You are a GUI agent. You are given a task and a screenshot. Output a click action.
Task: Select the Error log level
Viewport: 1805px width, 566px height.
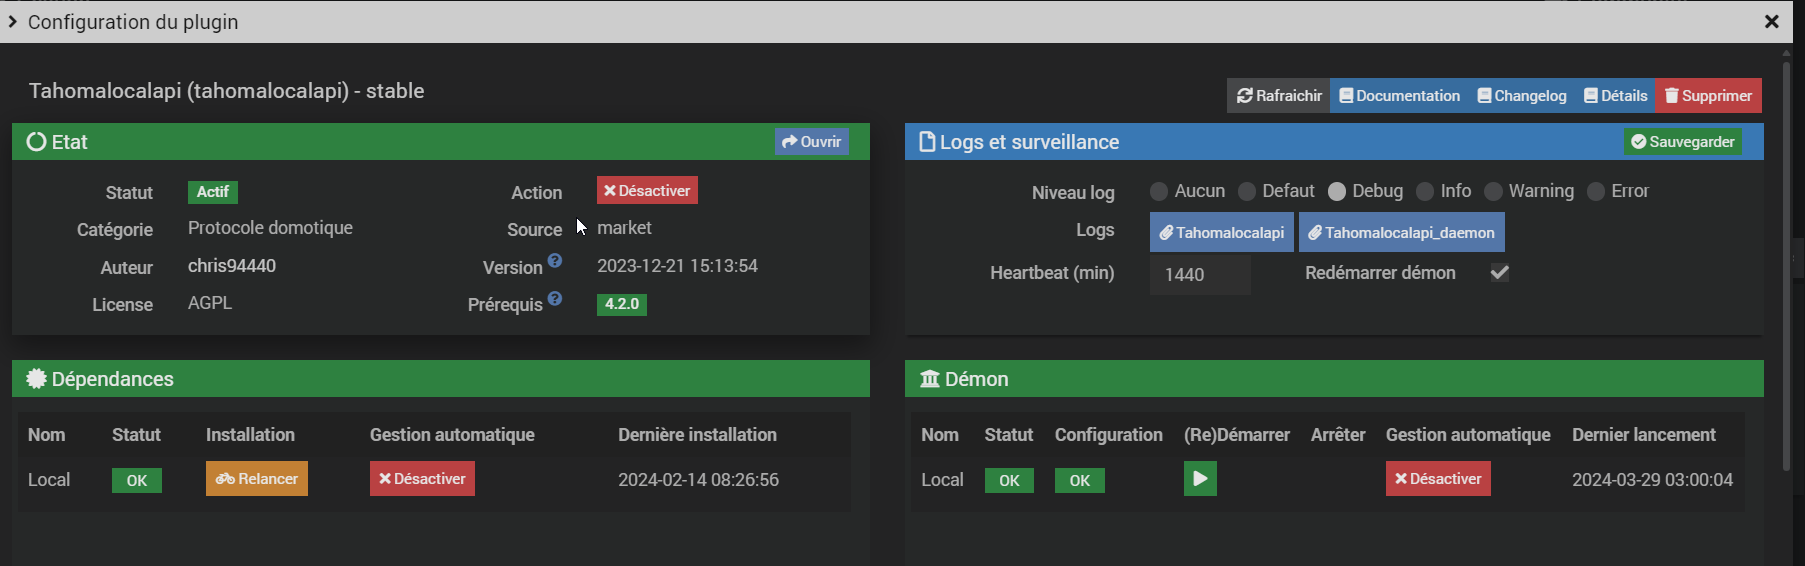(1596, 191)
